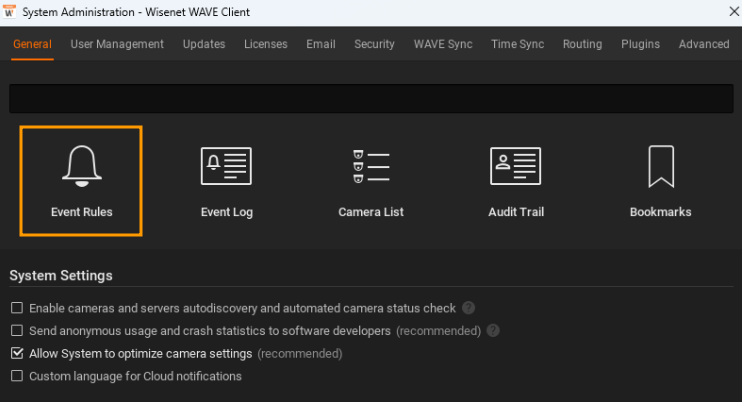Image resolution: width=743 pixels, height=402 pixels.
Task: Open the Bookmarks icon
Action: (x=660, y=180)
